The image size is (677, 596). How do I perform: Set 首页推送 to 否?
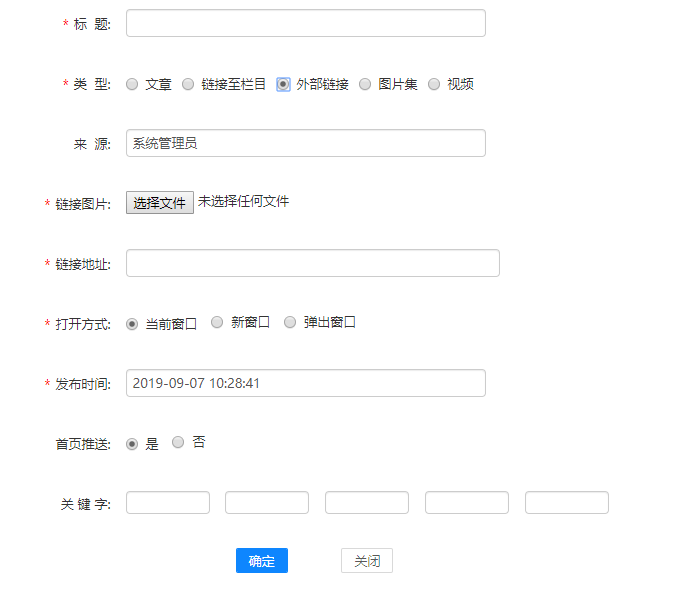(178, 442)
